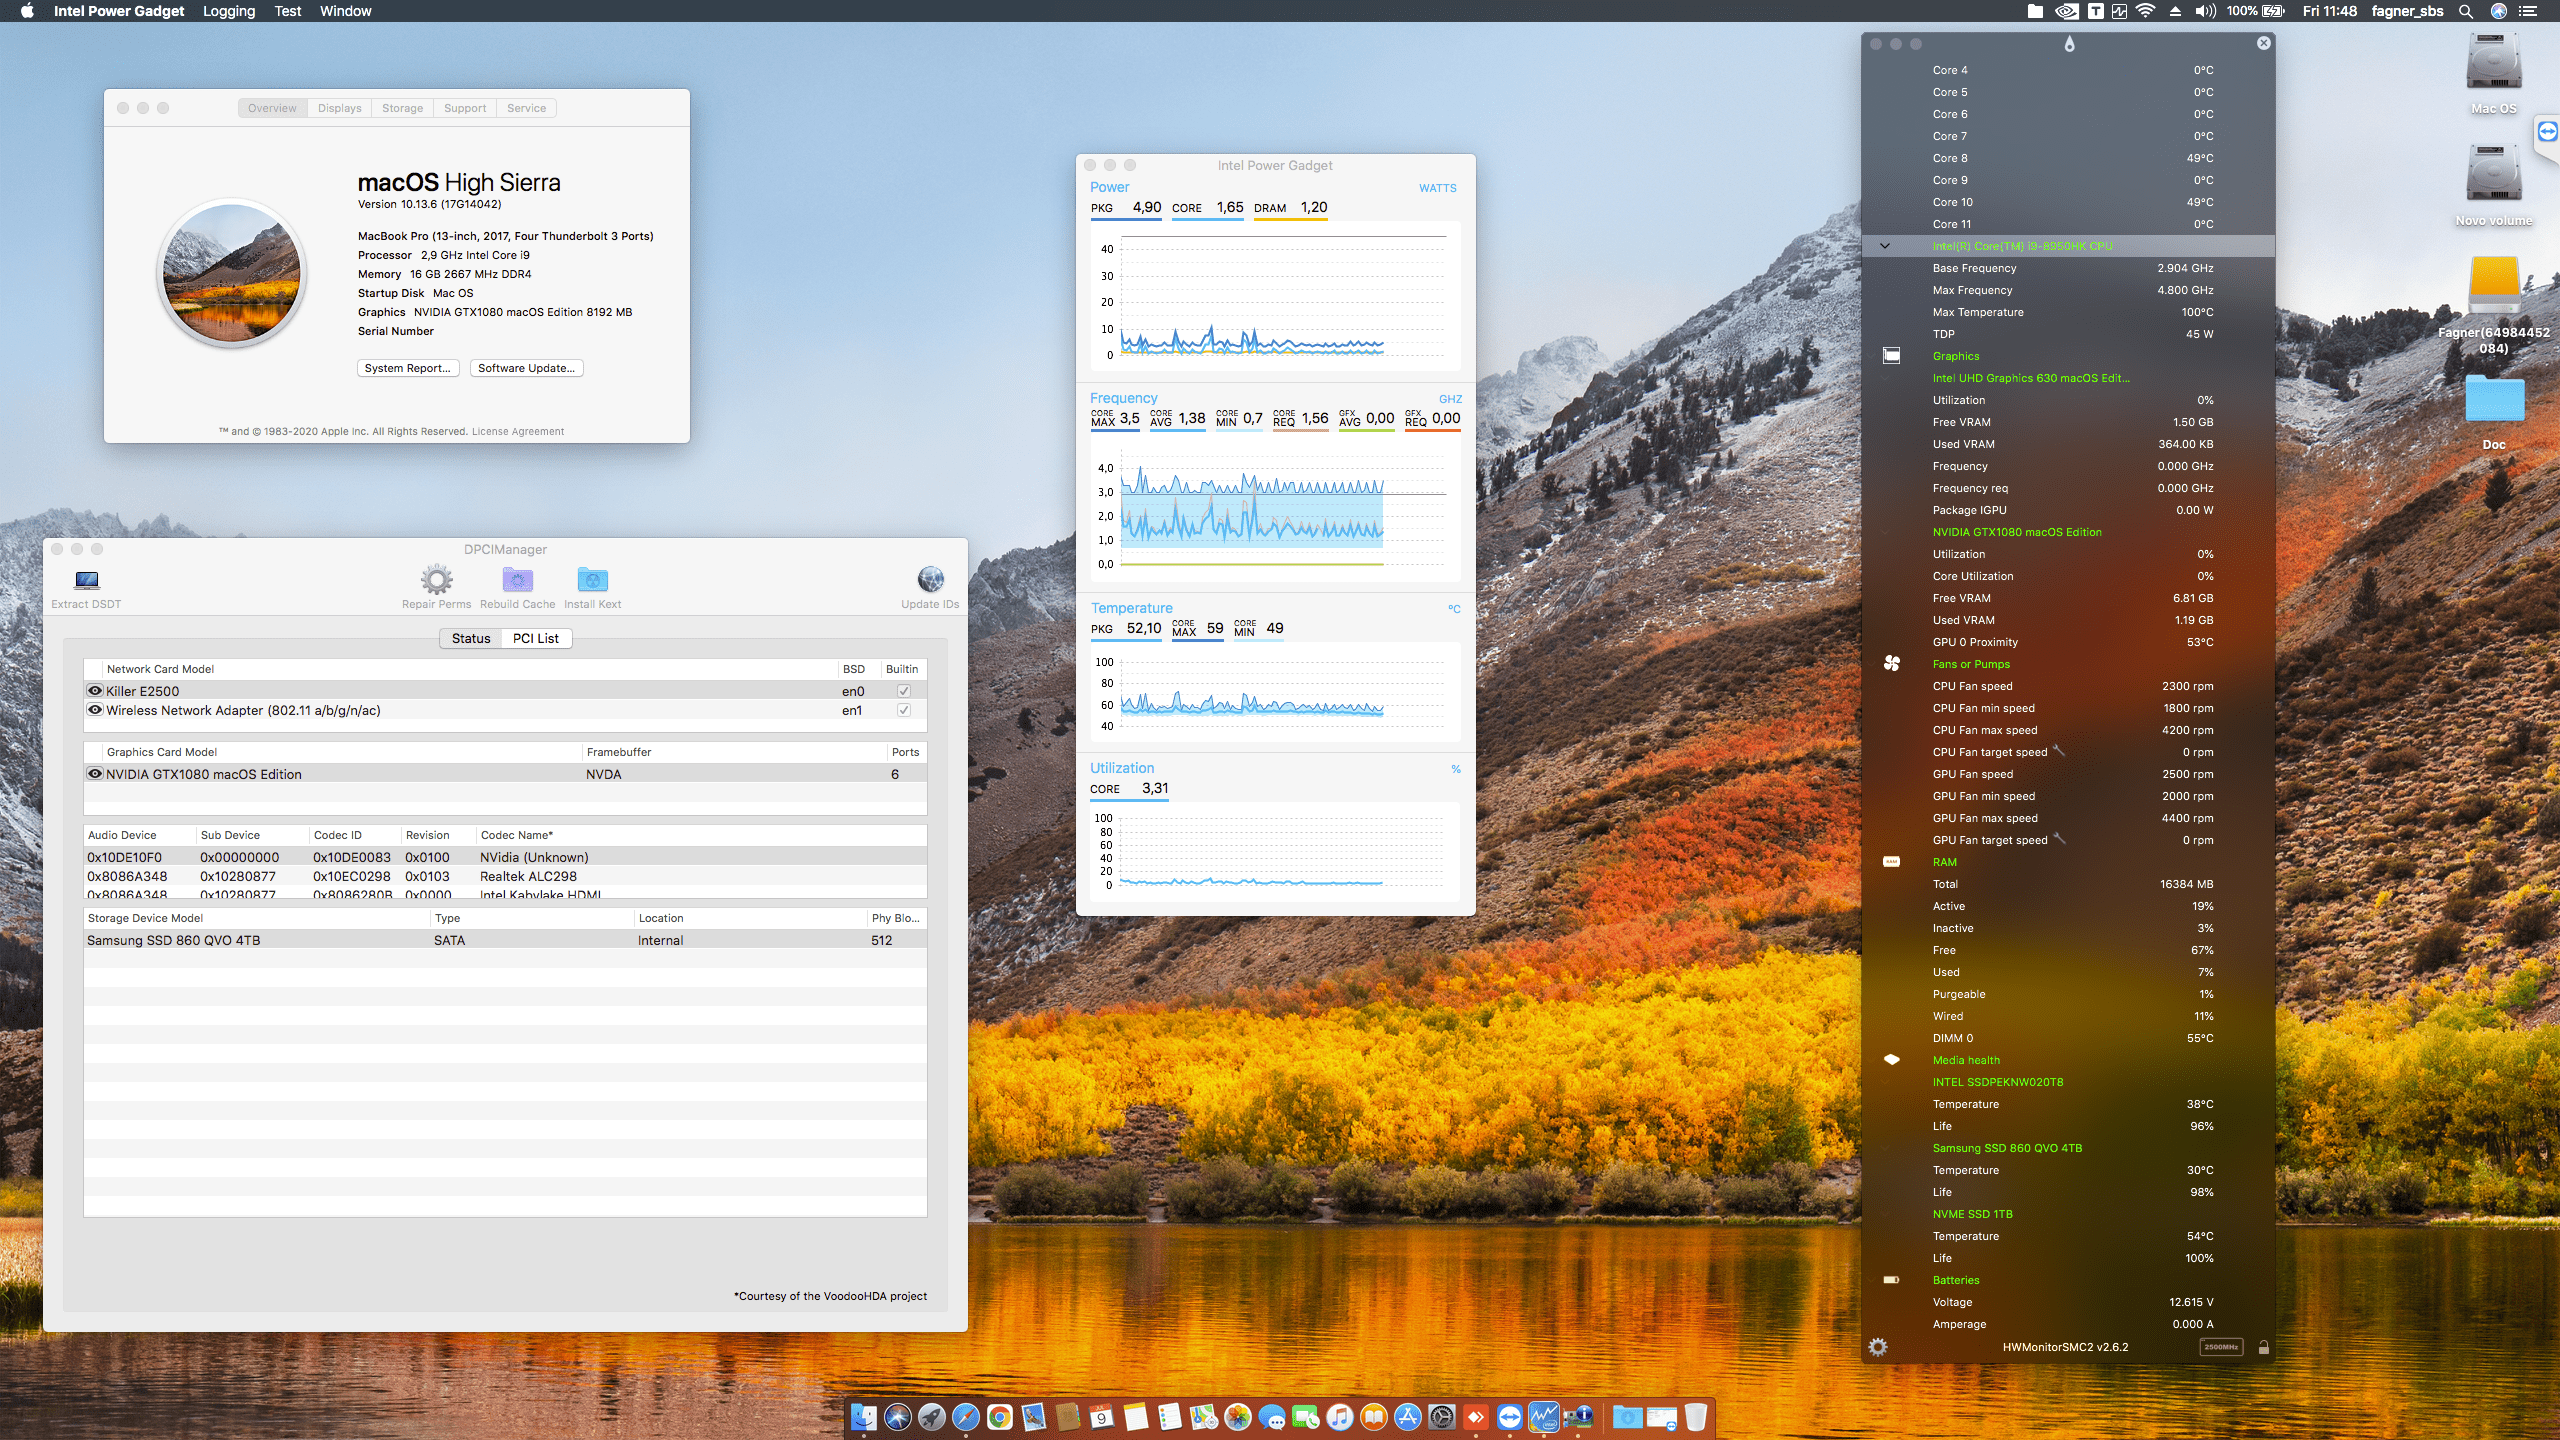Open the Apple menu

click(27, 11)
